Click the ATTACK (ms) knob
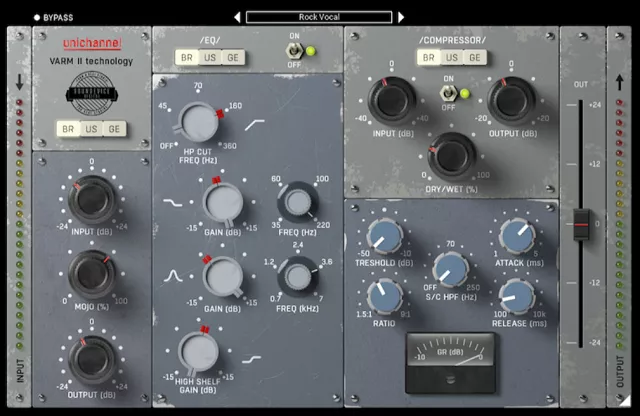This screenshot has width=640, height=416. pos(516,237)
